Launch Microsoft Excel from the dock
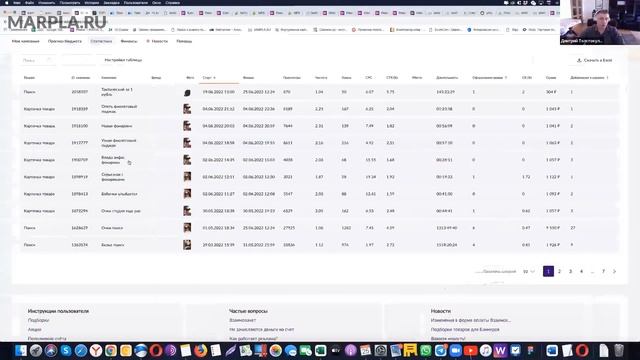The image size is (640, 360). [x=320, y=351]
